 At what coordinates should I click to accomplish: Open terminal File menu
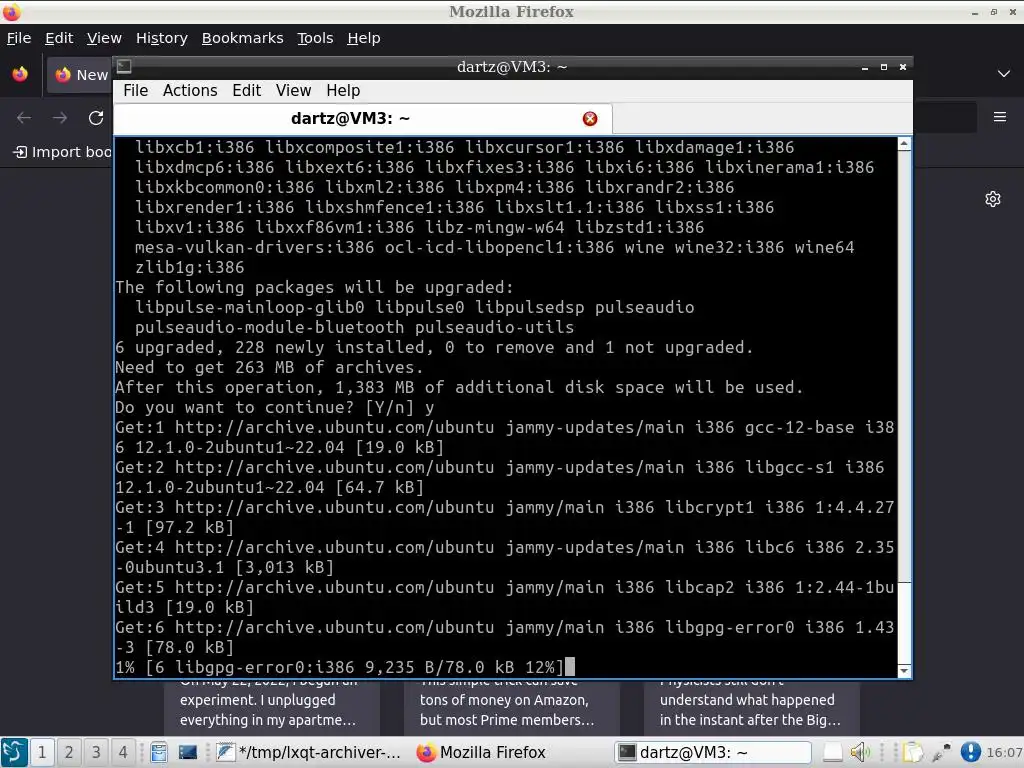pyautogui.click(x=135, y=91)
